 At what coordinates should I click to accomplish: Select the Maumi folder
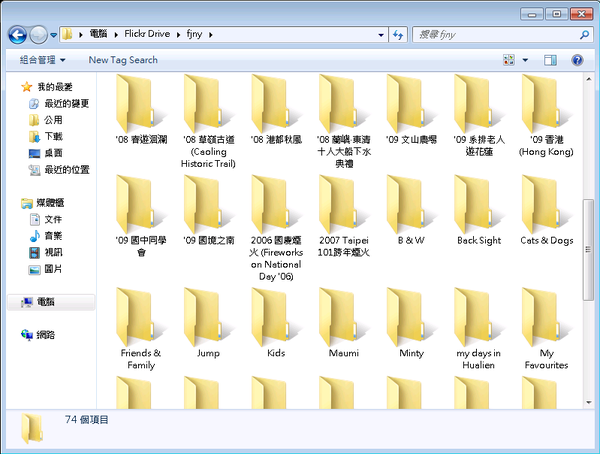344,323
